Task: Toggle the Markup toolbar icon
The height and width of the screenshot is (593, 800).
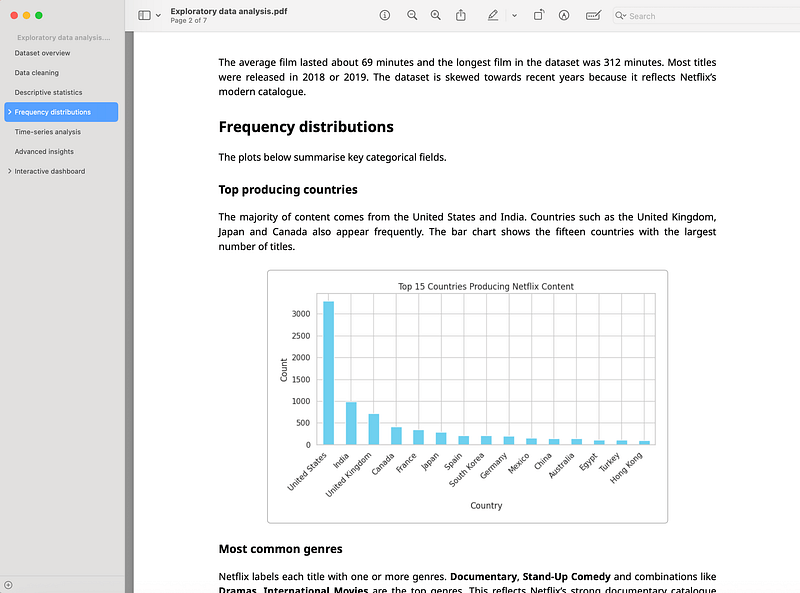Action: click(x=564, y=15)
